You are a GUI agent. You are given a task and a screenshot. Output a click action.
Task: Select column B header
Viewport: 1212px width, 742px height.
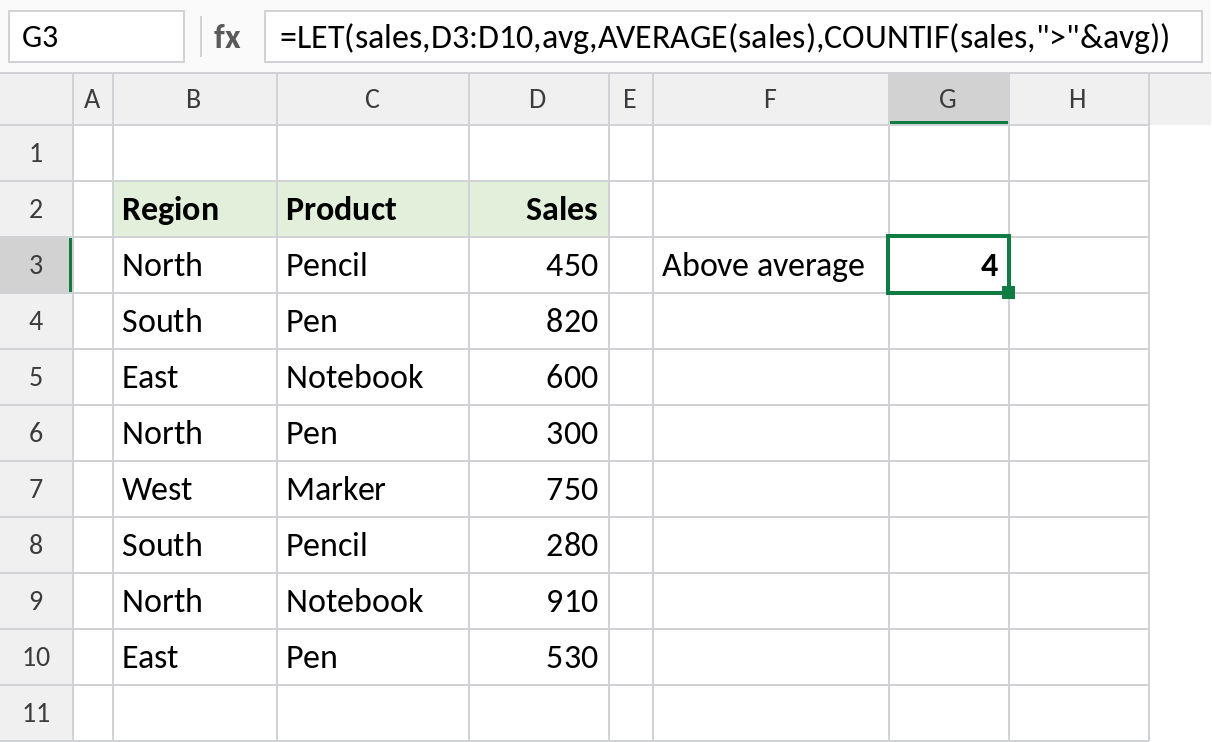pos(195,98)
